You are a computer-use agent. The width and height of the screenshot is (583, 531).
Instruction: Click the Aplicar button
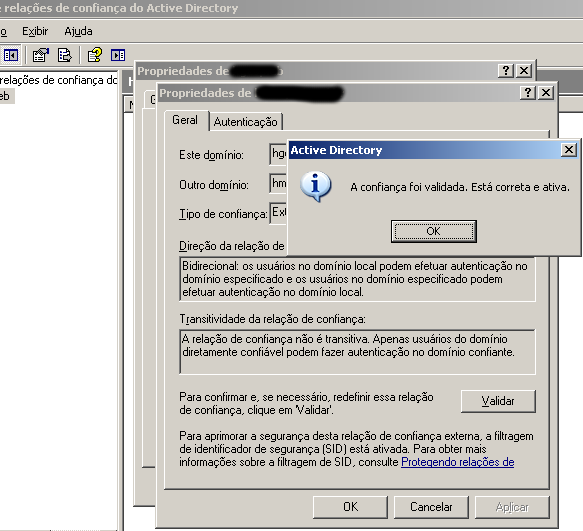pos(512,507)
